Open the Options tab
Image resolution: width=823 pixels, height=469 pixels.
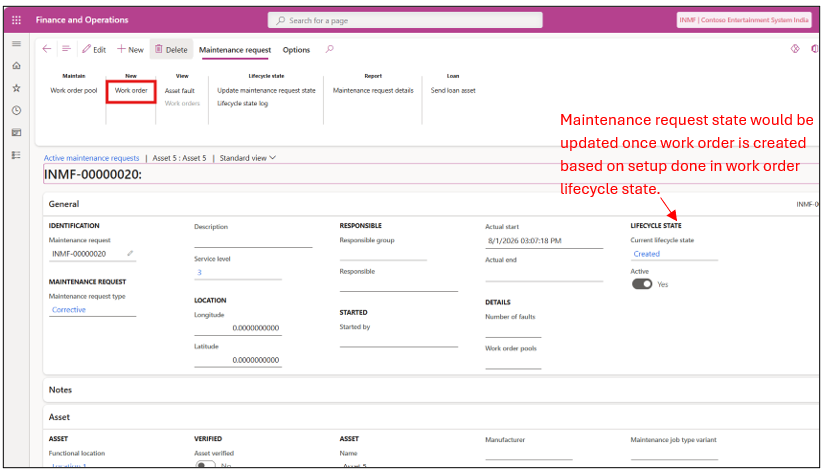tap(296, 50)
